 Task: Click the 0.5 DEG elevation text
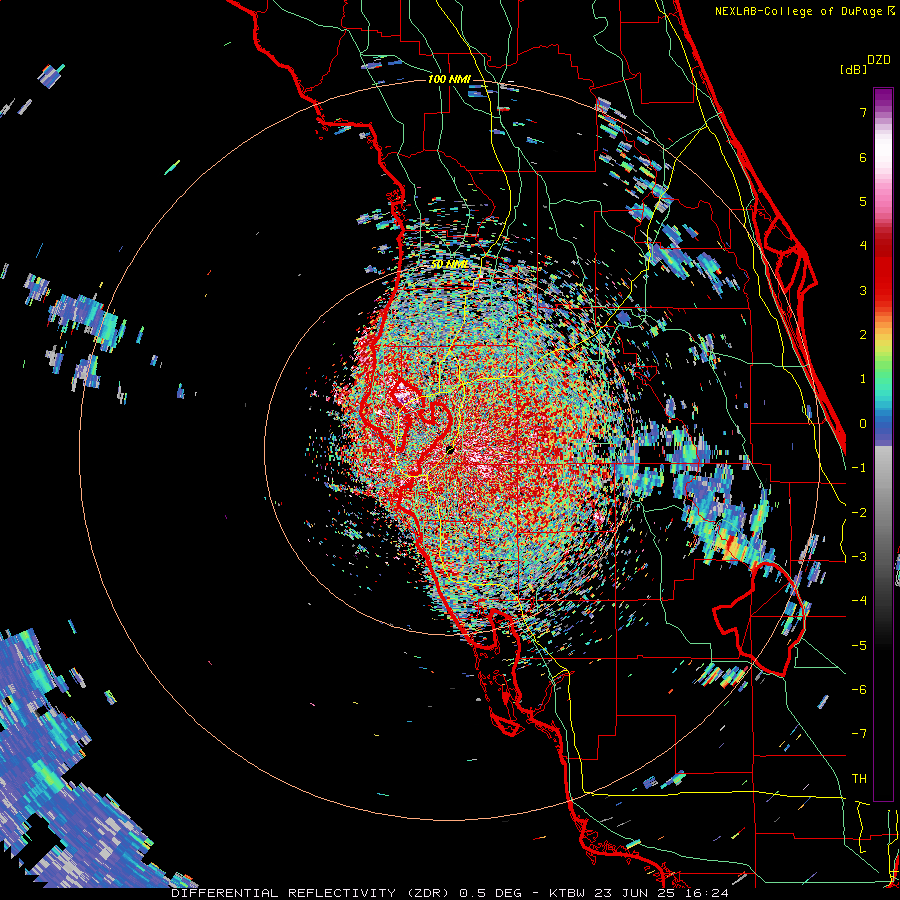(490, 893)
